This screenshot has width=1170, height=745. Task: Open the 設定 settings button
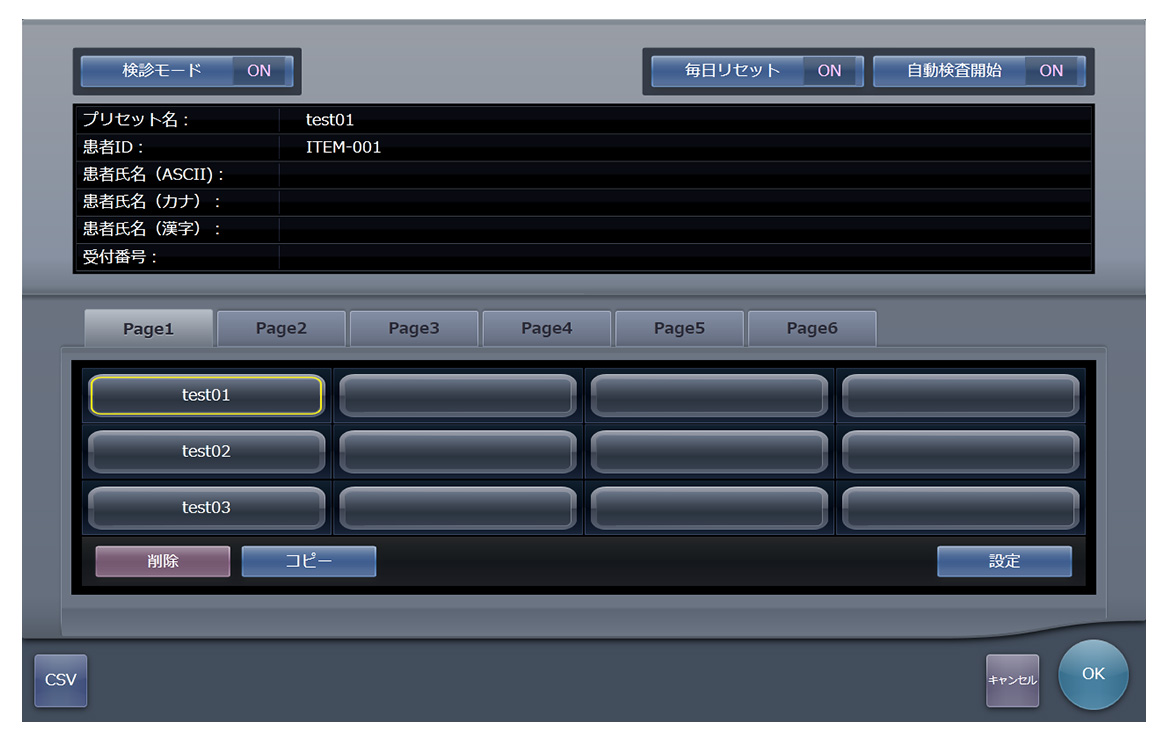(1004, 561)
